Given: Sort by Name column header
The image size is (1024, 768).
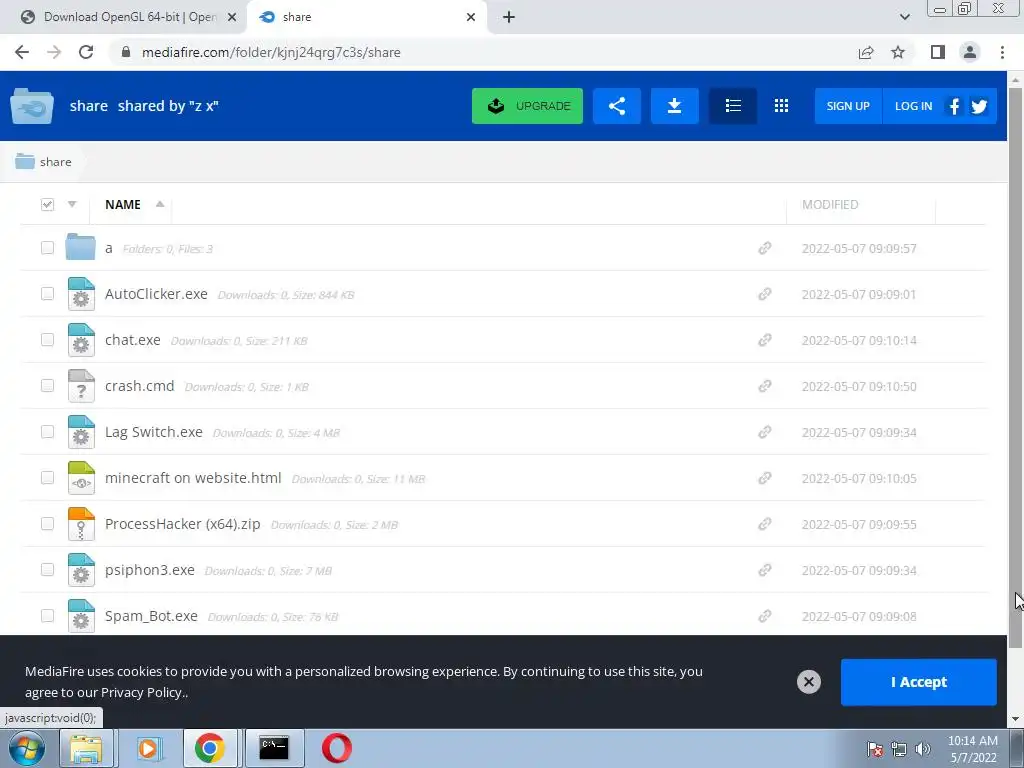Looking at the screenshot, I should 123,204.
